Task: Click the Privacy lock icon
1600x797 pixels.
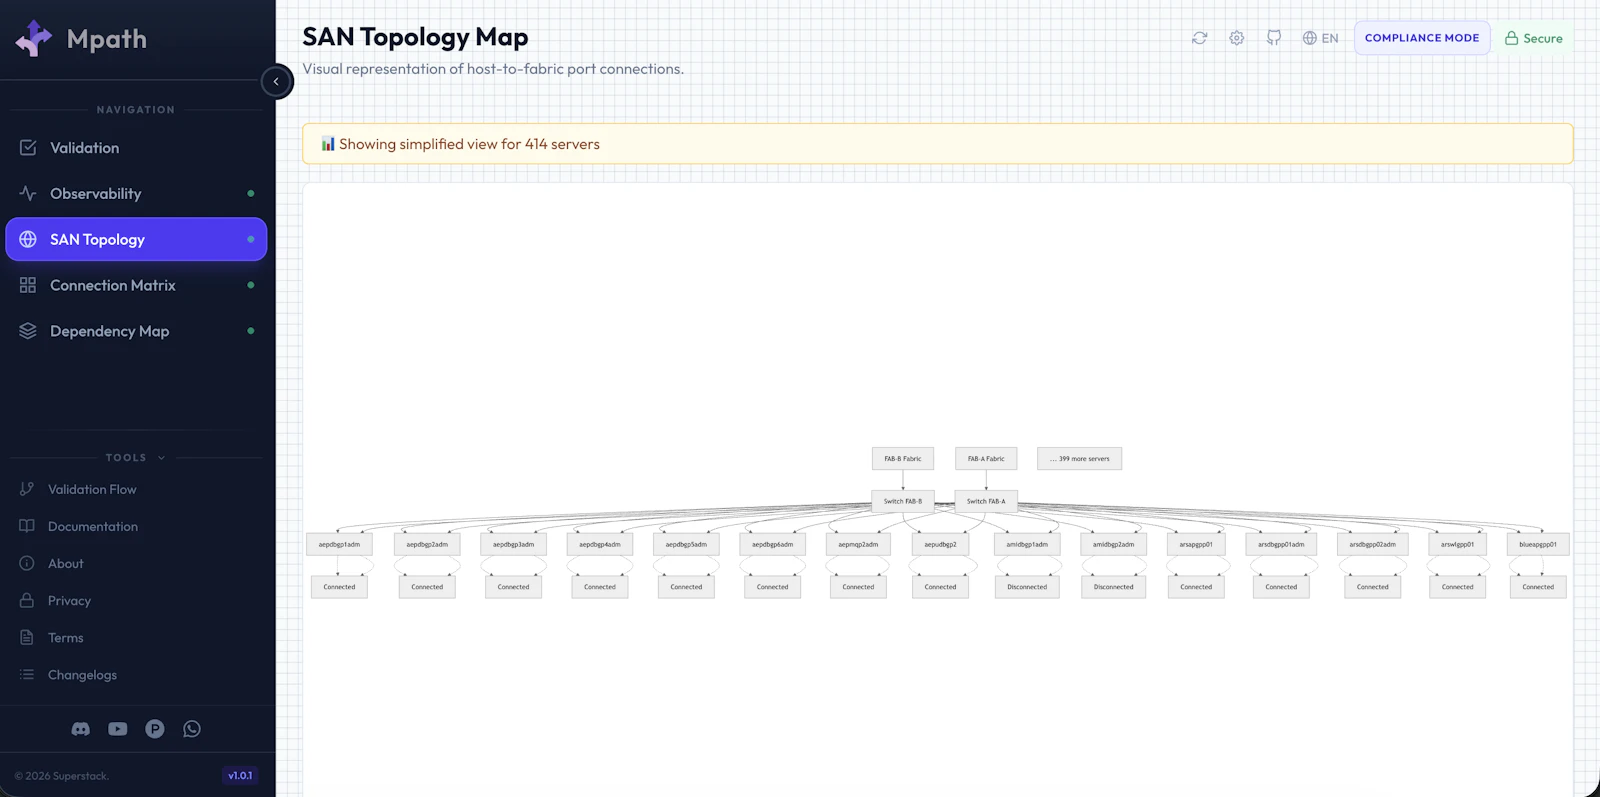Action: pos(27,600)
